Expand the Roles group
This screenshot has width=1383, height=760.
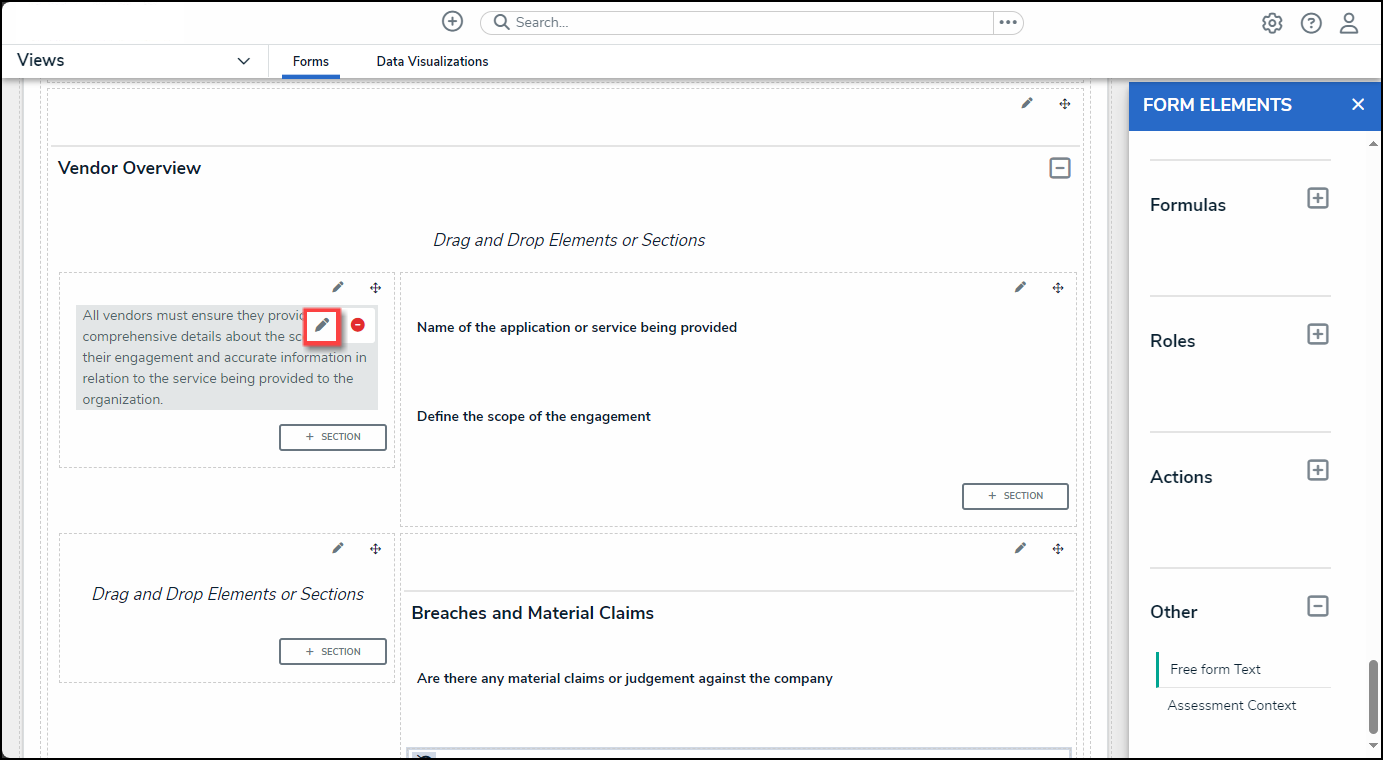(1317, 334)
